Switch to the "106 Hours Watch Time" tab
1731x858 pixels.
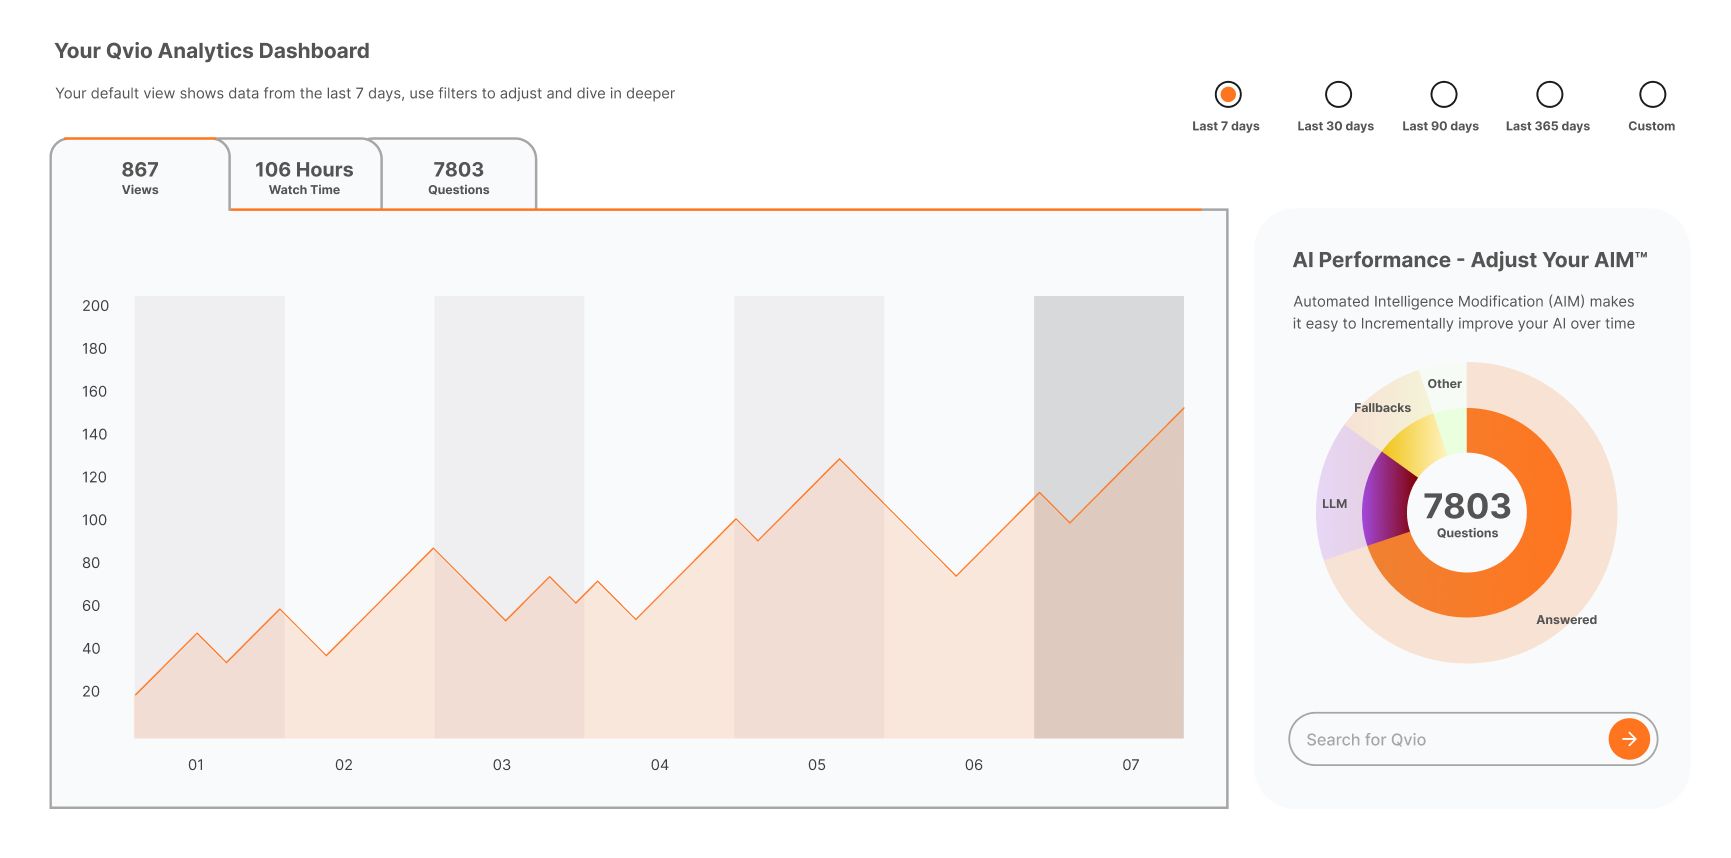click(x=304, y=174)
